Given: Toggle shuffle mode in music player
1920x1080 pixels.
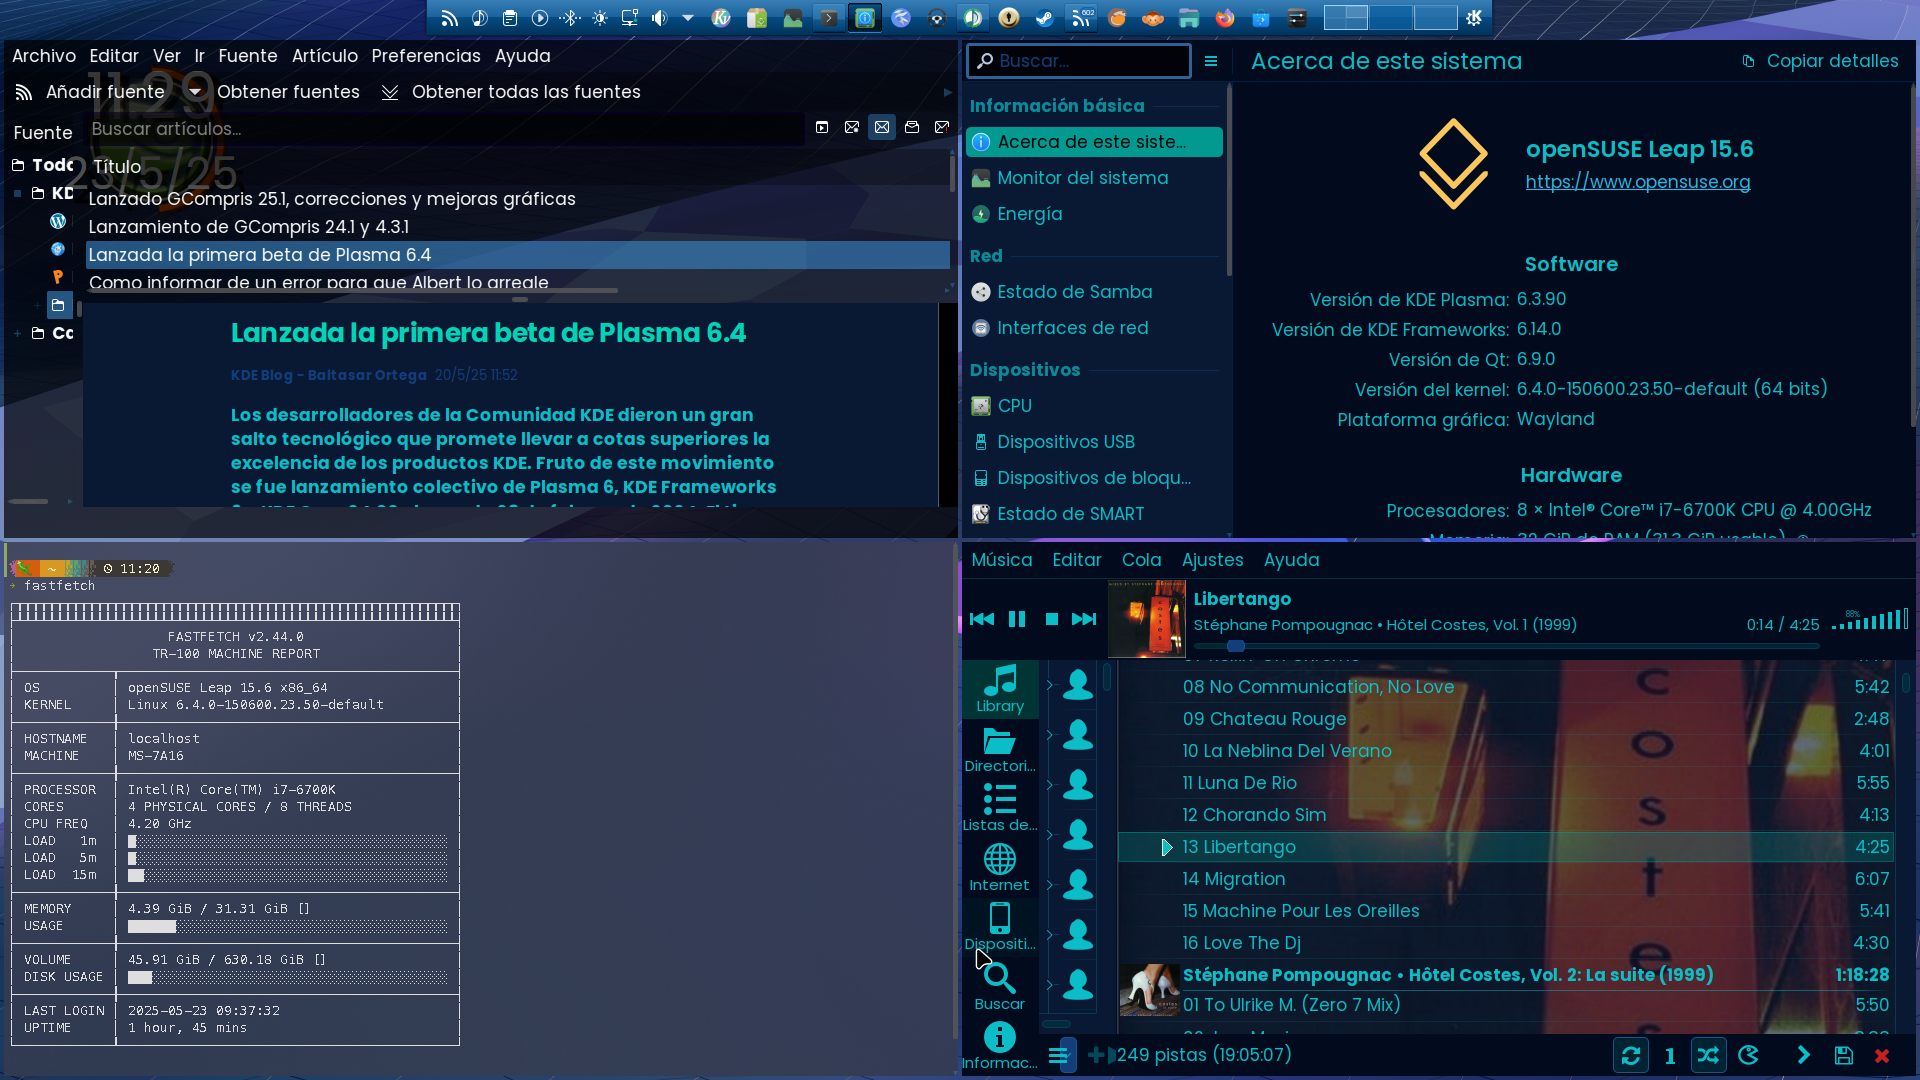Looking at the screenshot, I should (1708, 1055).
